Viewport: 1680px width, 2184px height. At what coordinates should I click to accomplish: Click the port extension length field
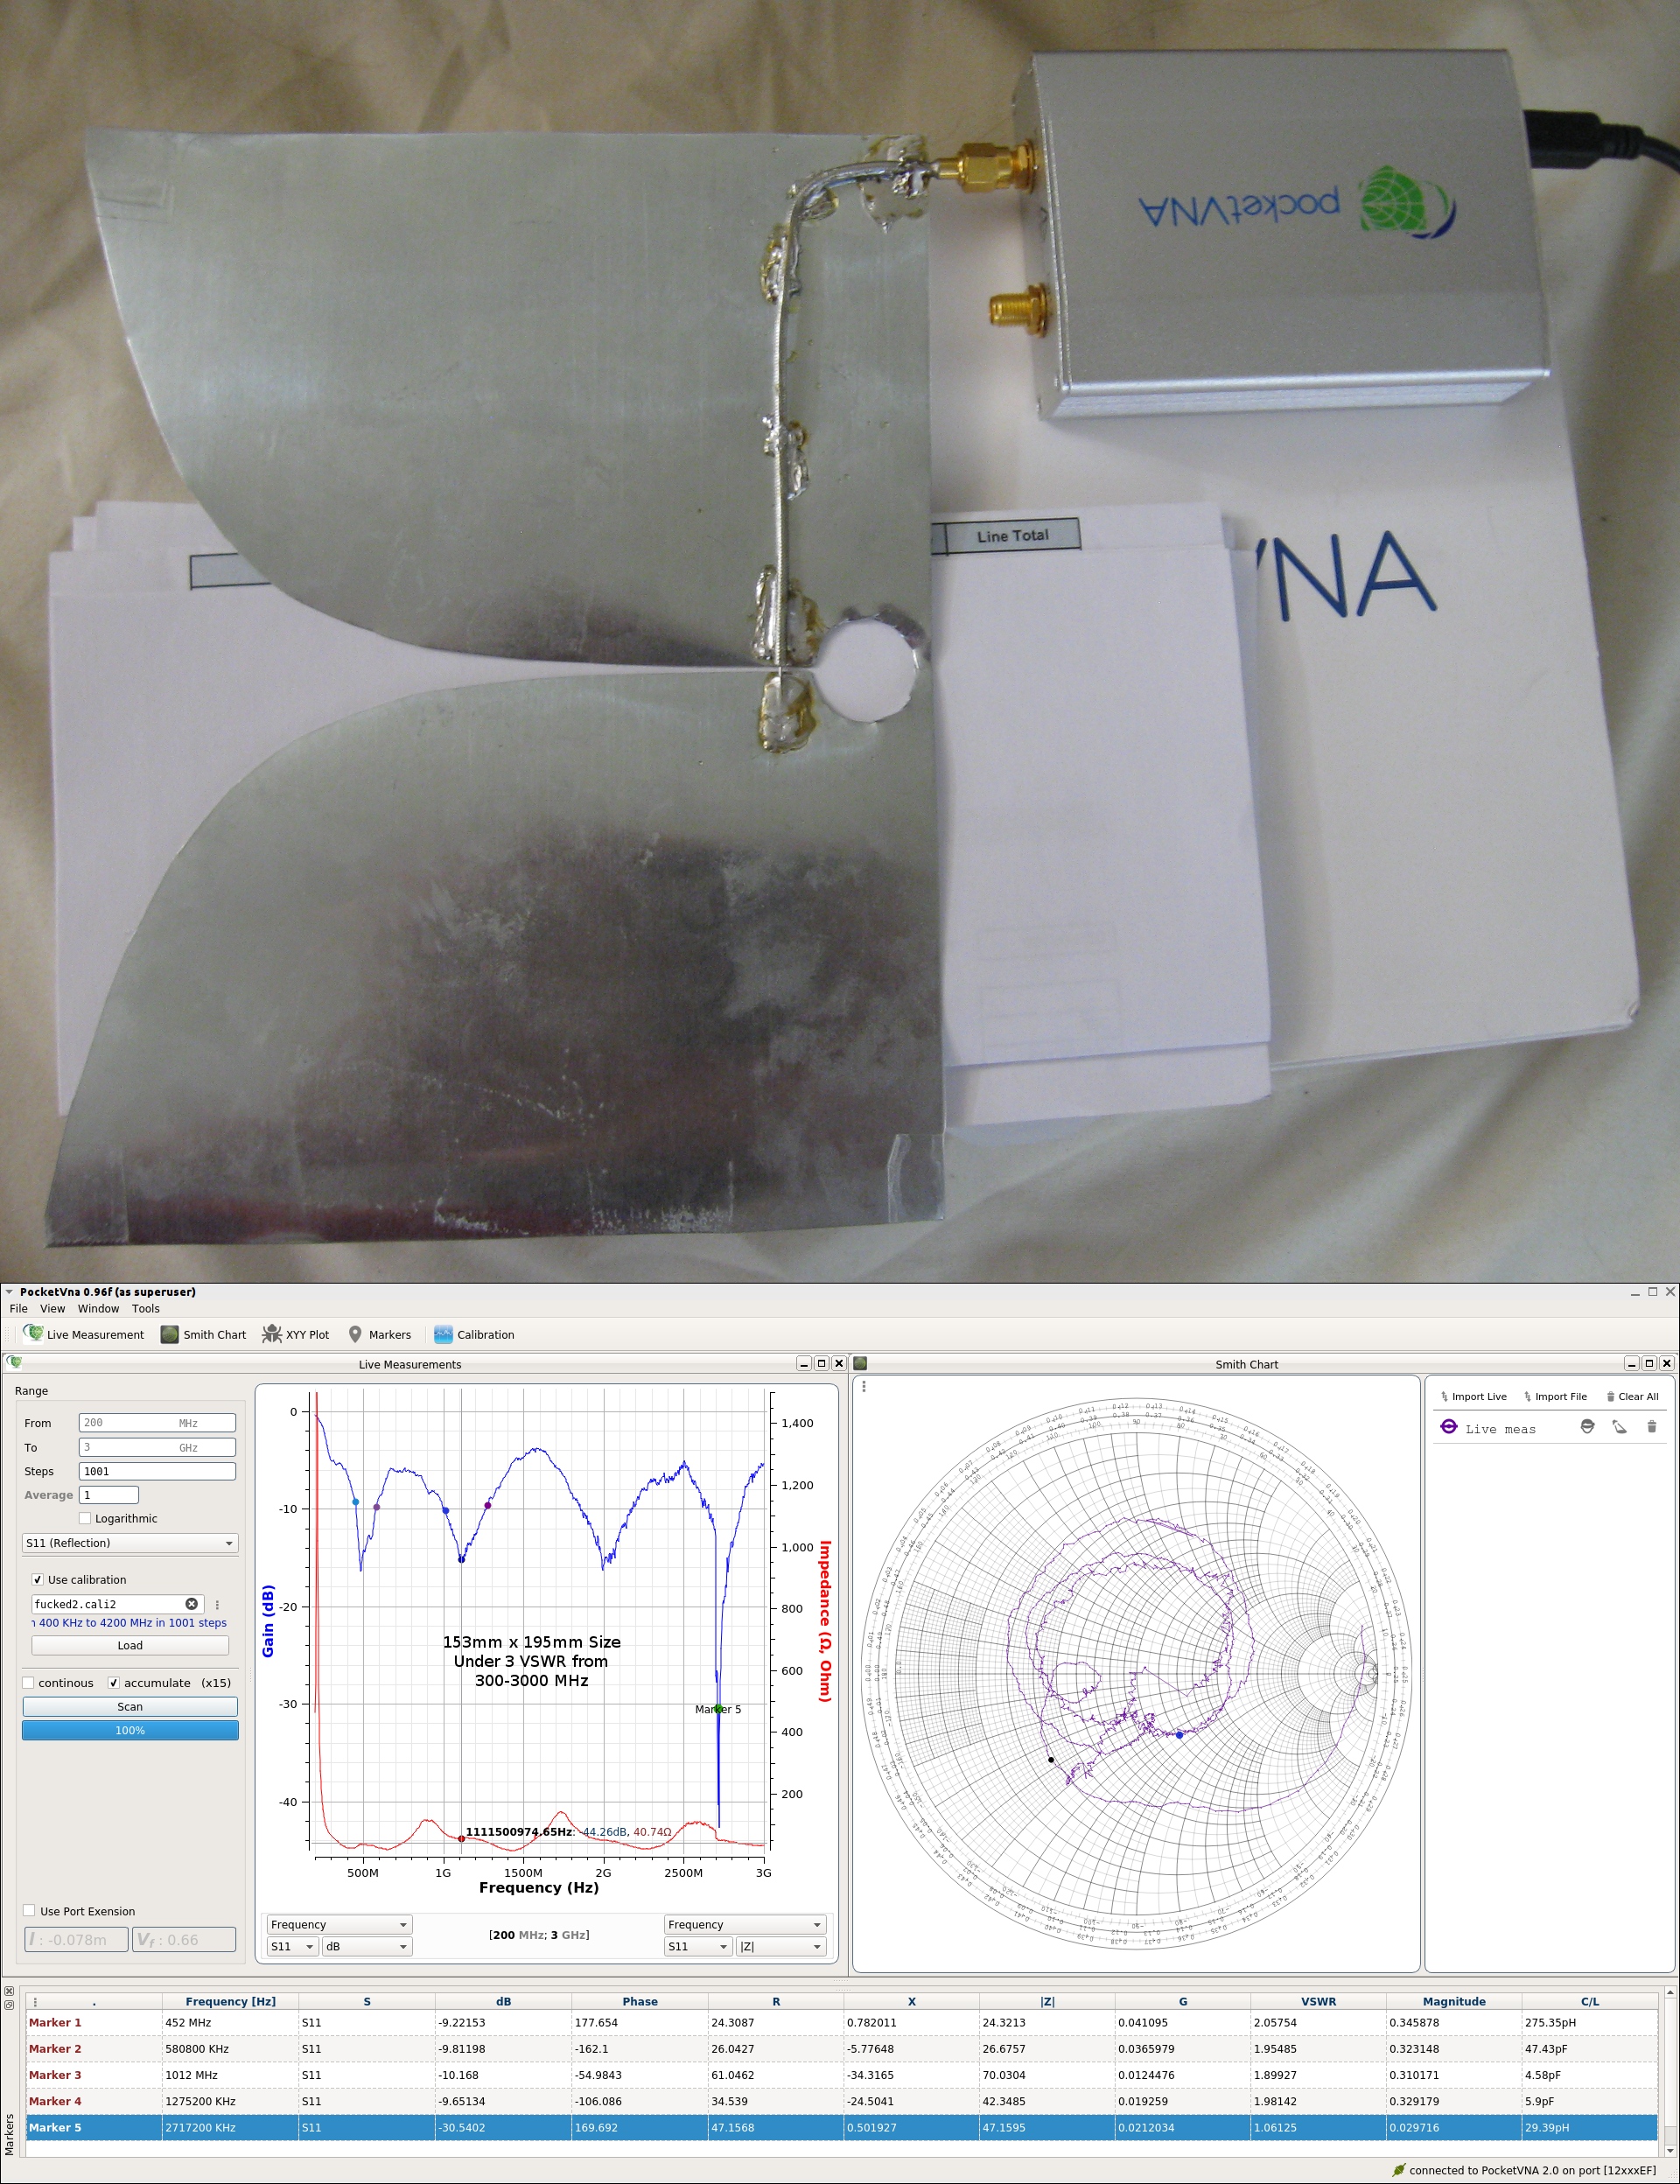pyautogui.click(x=76, y=1939)
